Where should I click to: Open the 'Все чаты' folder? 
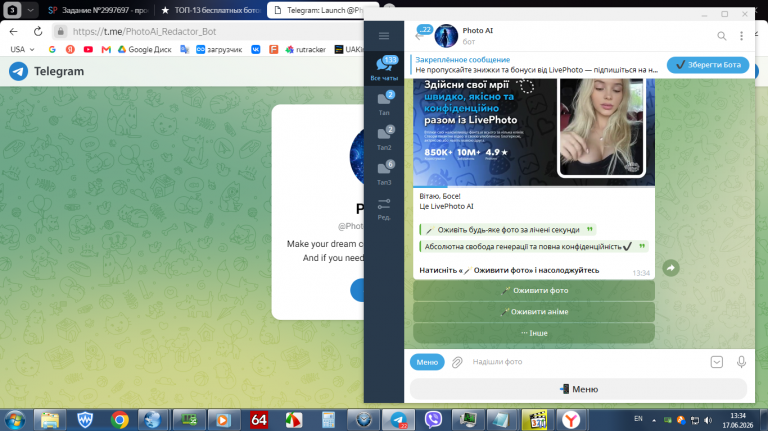click(x=384, y=68)
